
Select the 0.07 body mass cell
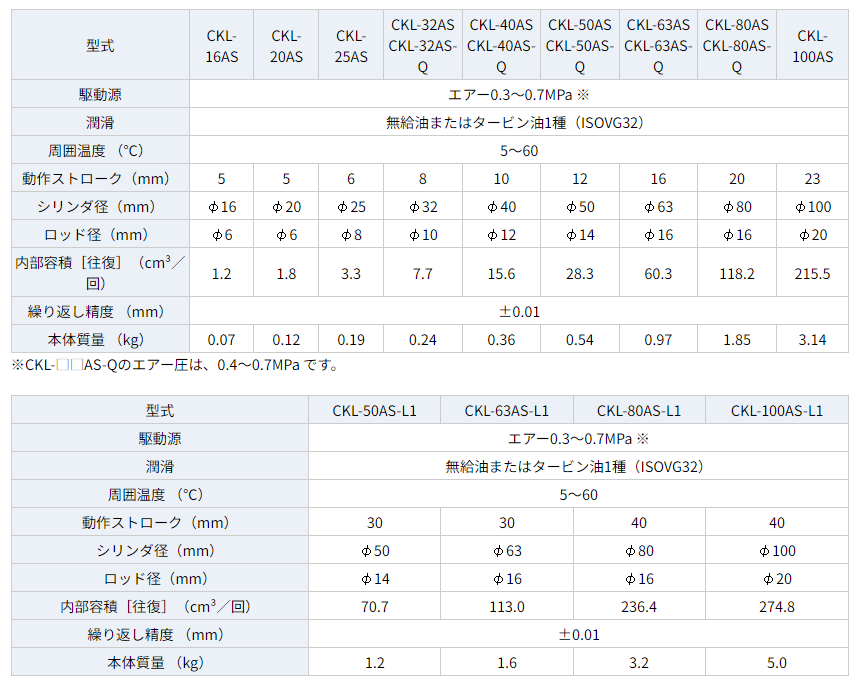pos(221,340)
